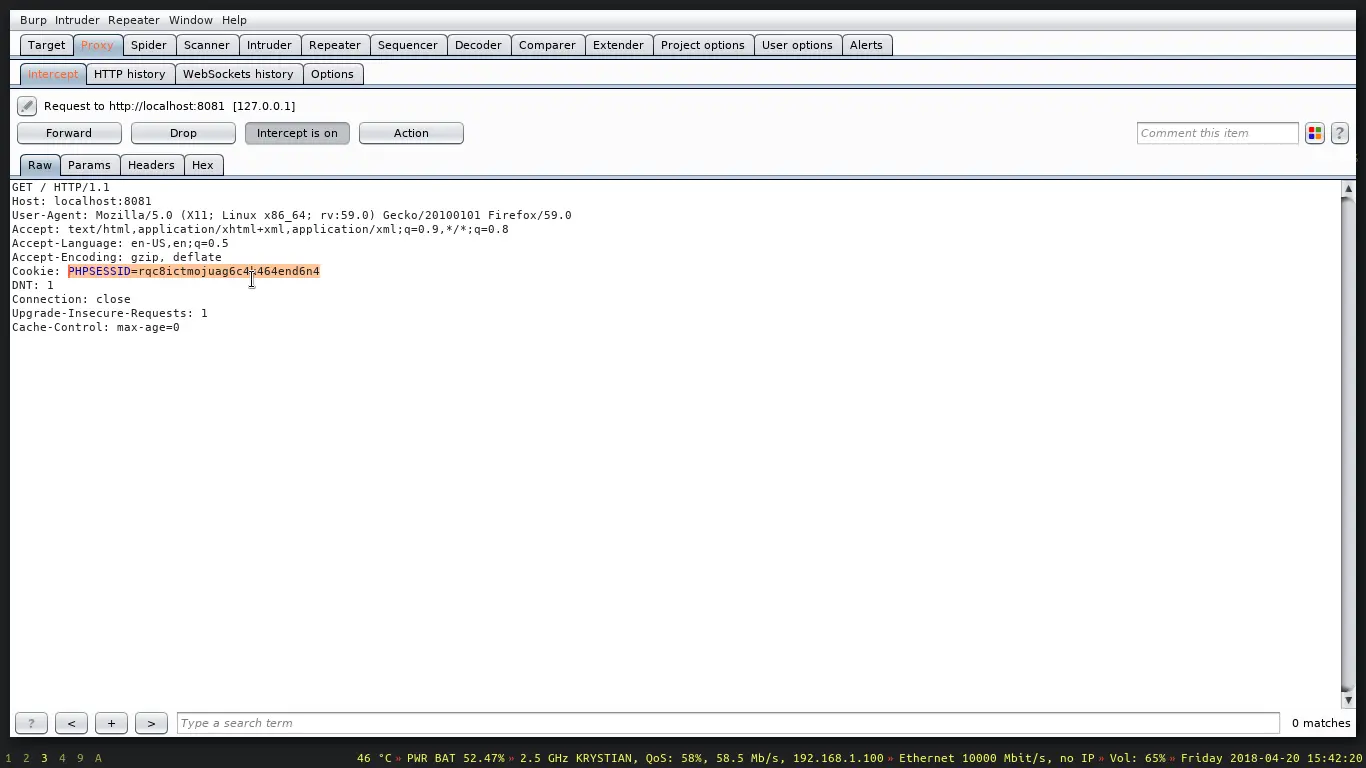This screenshot has height=768, width=1366.
Task: Select workspace tag 9 in the status bar
Action: 79,758
